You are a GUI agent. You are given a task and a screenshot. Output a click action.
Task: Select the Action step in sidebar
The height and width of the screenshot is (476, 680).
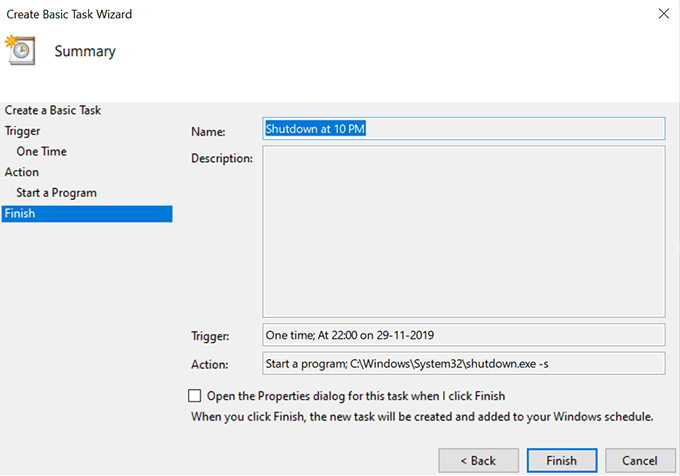coord(22,172)
